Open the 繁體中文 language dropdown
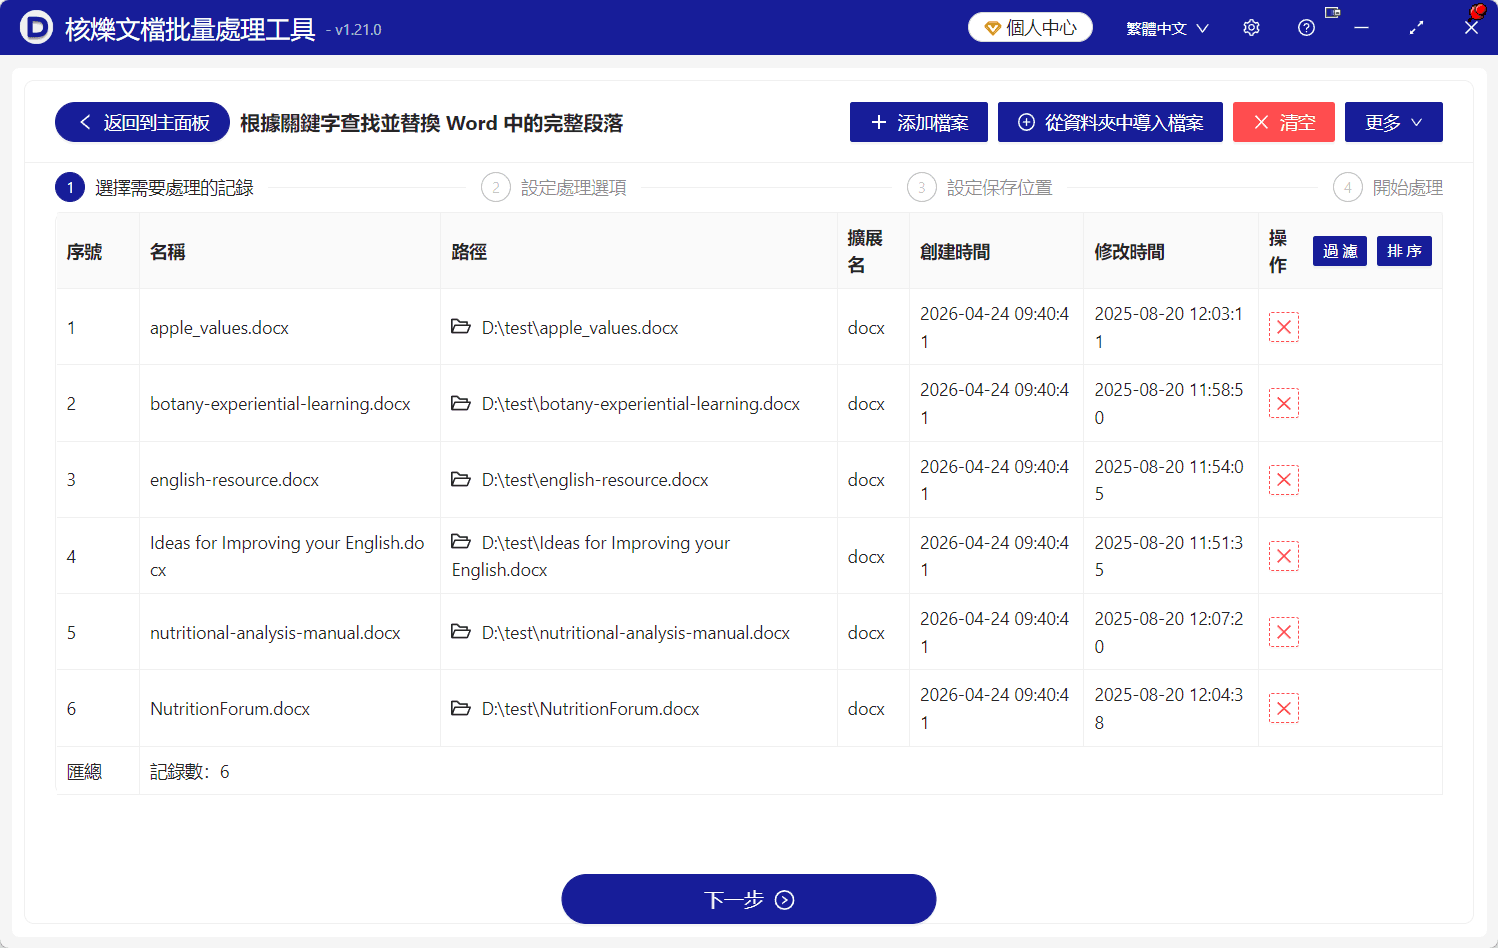Viewport: 1498px width, 948px height. point(1166,27)
